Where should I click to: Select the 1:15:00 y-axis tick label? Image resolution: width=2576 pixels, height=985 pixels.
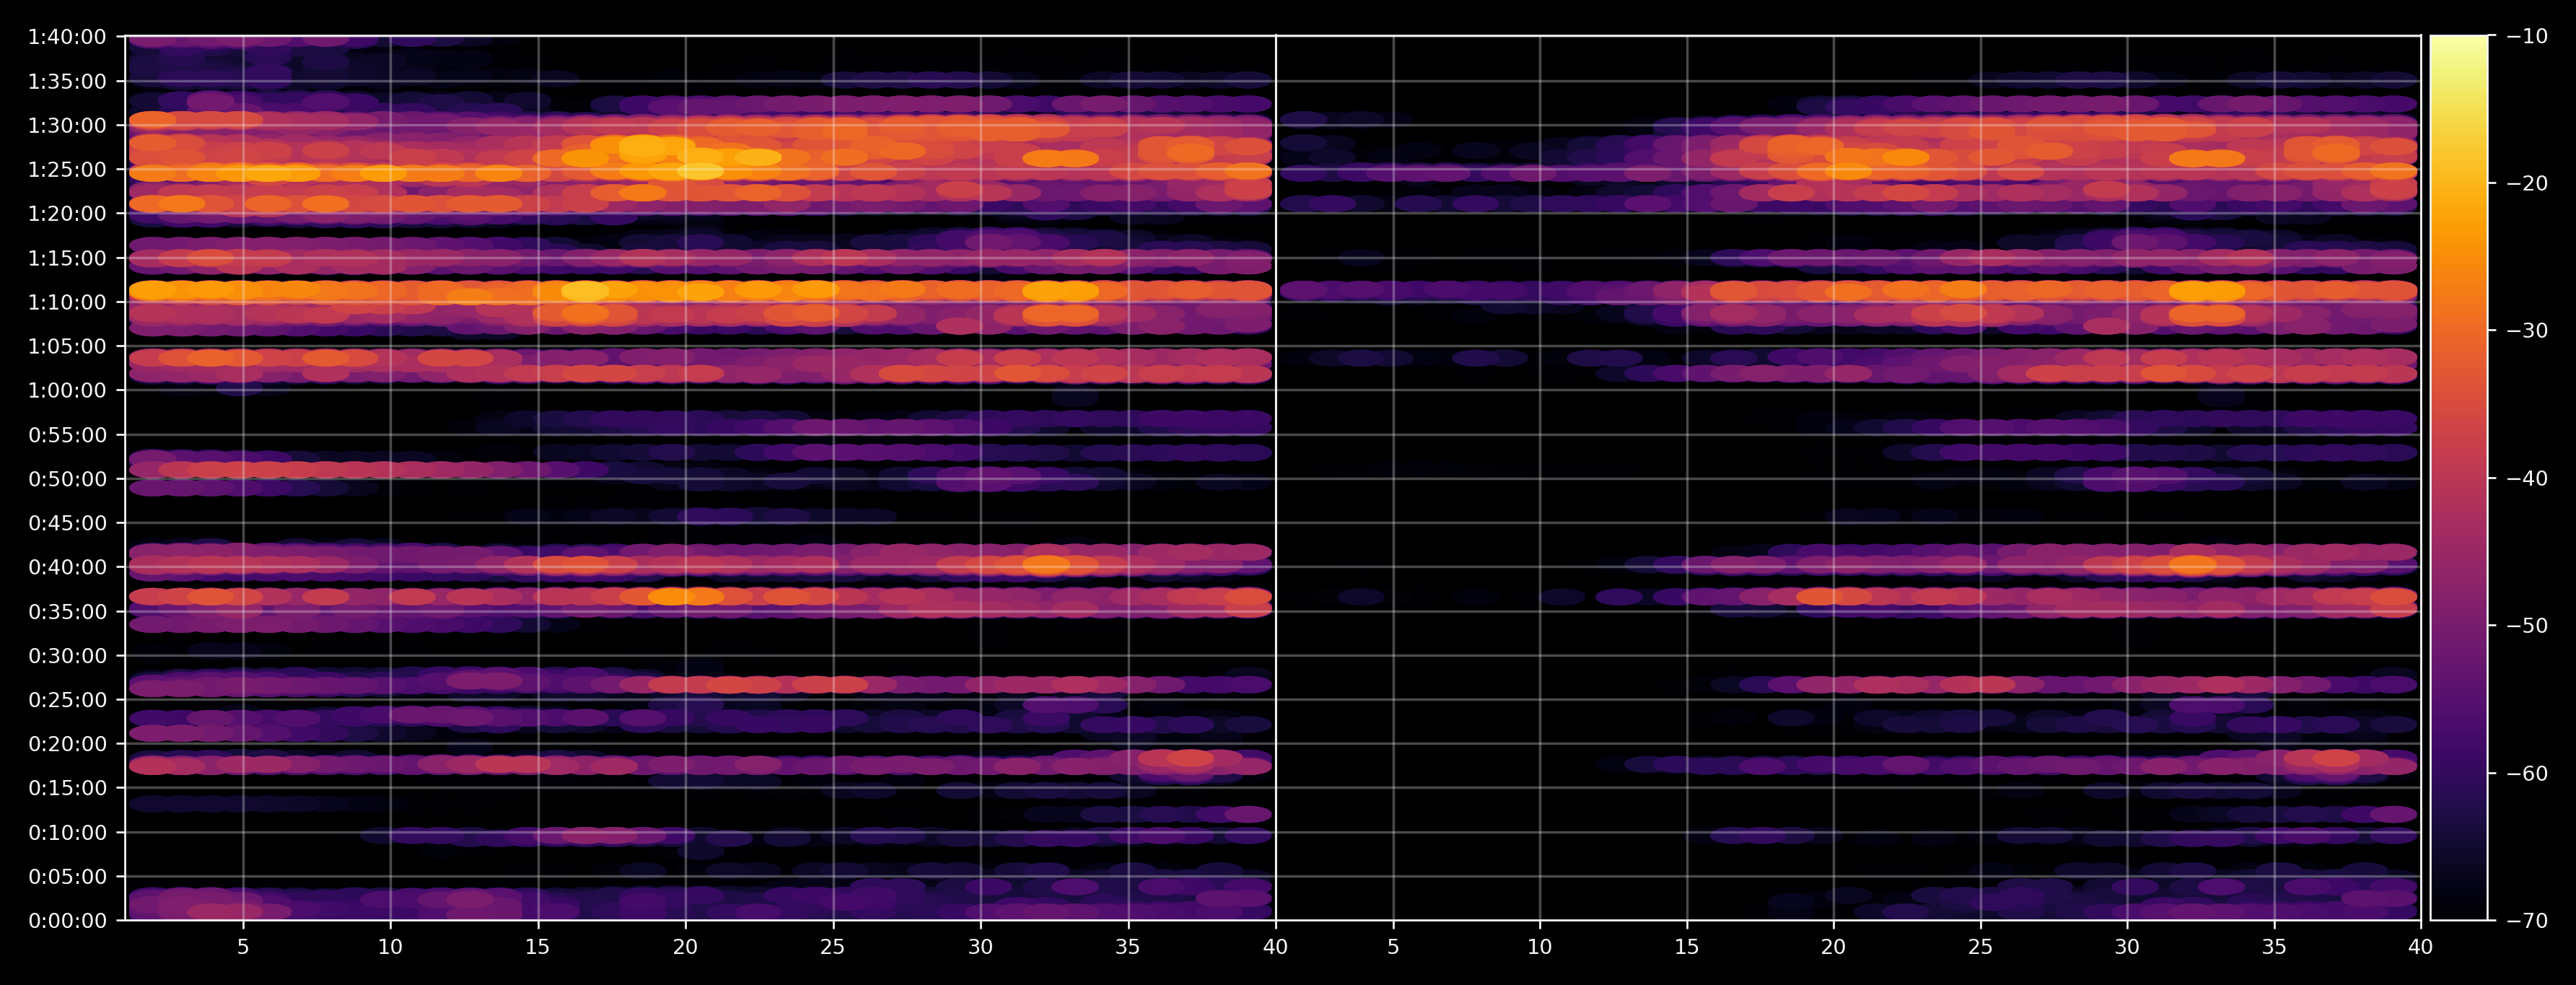[67, 258]
